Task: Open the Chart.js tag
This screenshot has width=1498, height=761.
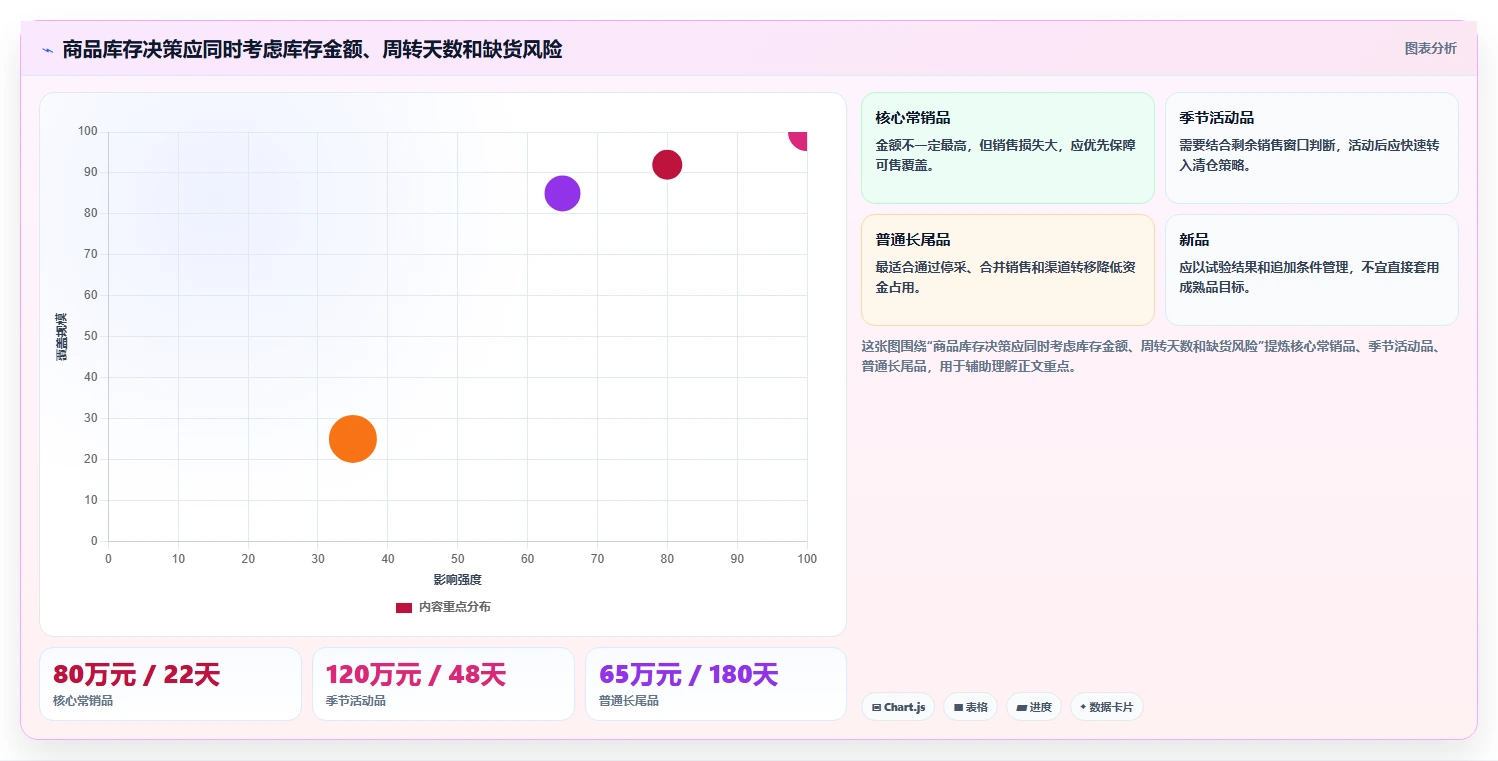Action: coord(898,707)
